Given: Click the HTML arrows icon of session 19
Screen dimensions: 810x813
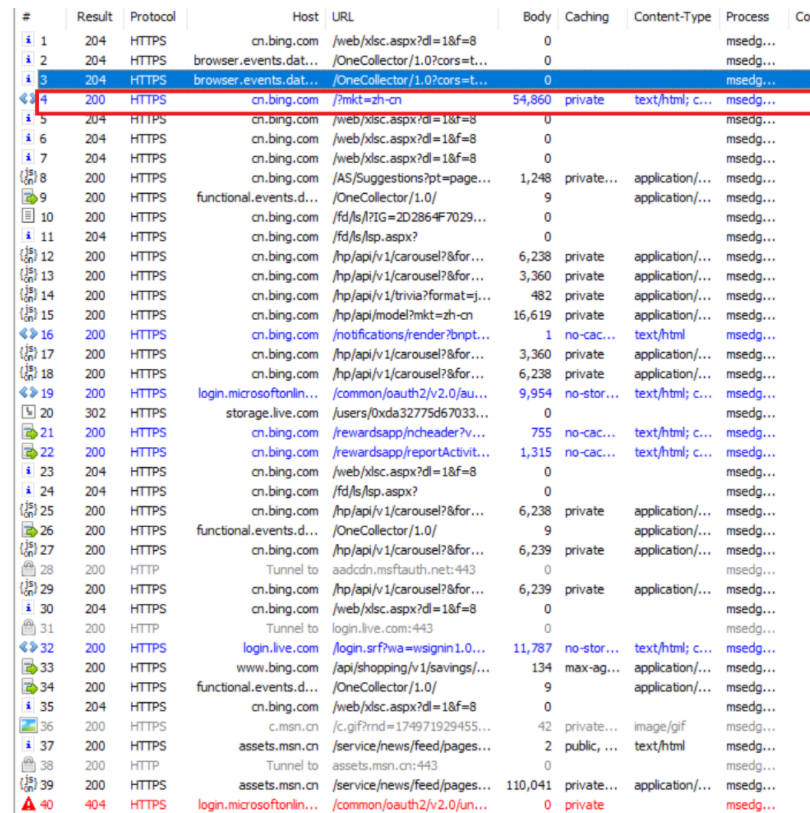Looking at the screenshot, I should 28,393.
